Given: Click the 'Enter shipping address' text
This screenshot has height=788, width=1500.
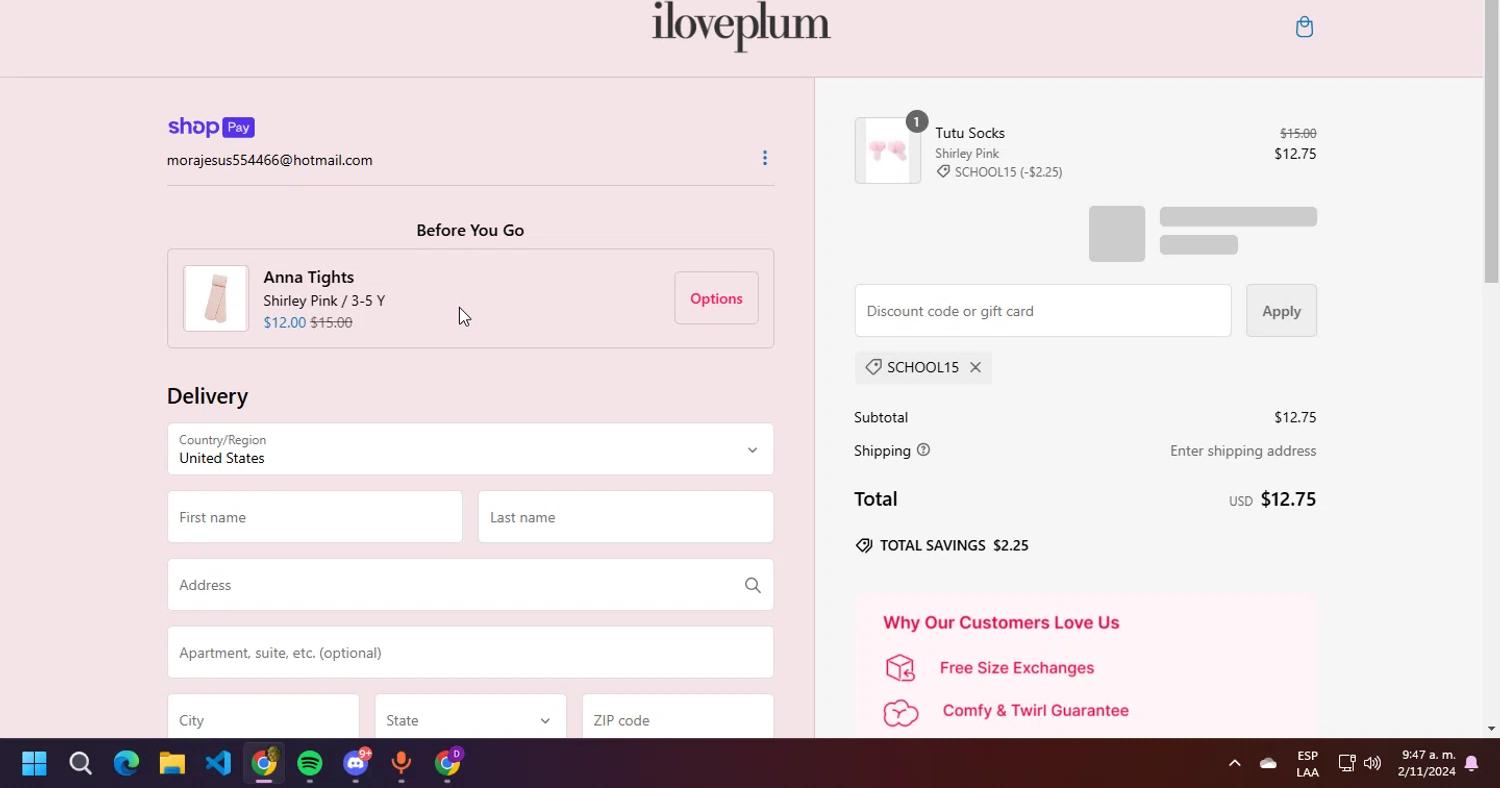Looking at the screenshot, I should click(x=1243, y=451).
